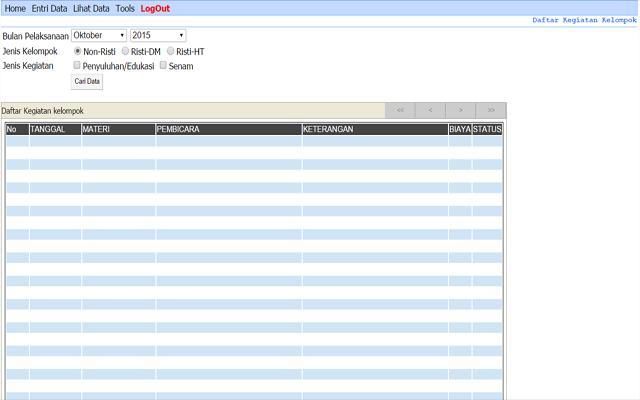Expand the 2015 year dropdown
Viewport: 640px width, 400px height.
point(158,35)
